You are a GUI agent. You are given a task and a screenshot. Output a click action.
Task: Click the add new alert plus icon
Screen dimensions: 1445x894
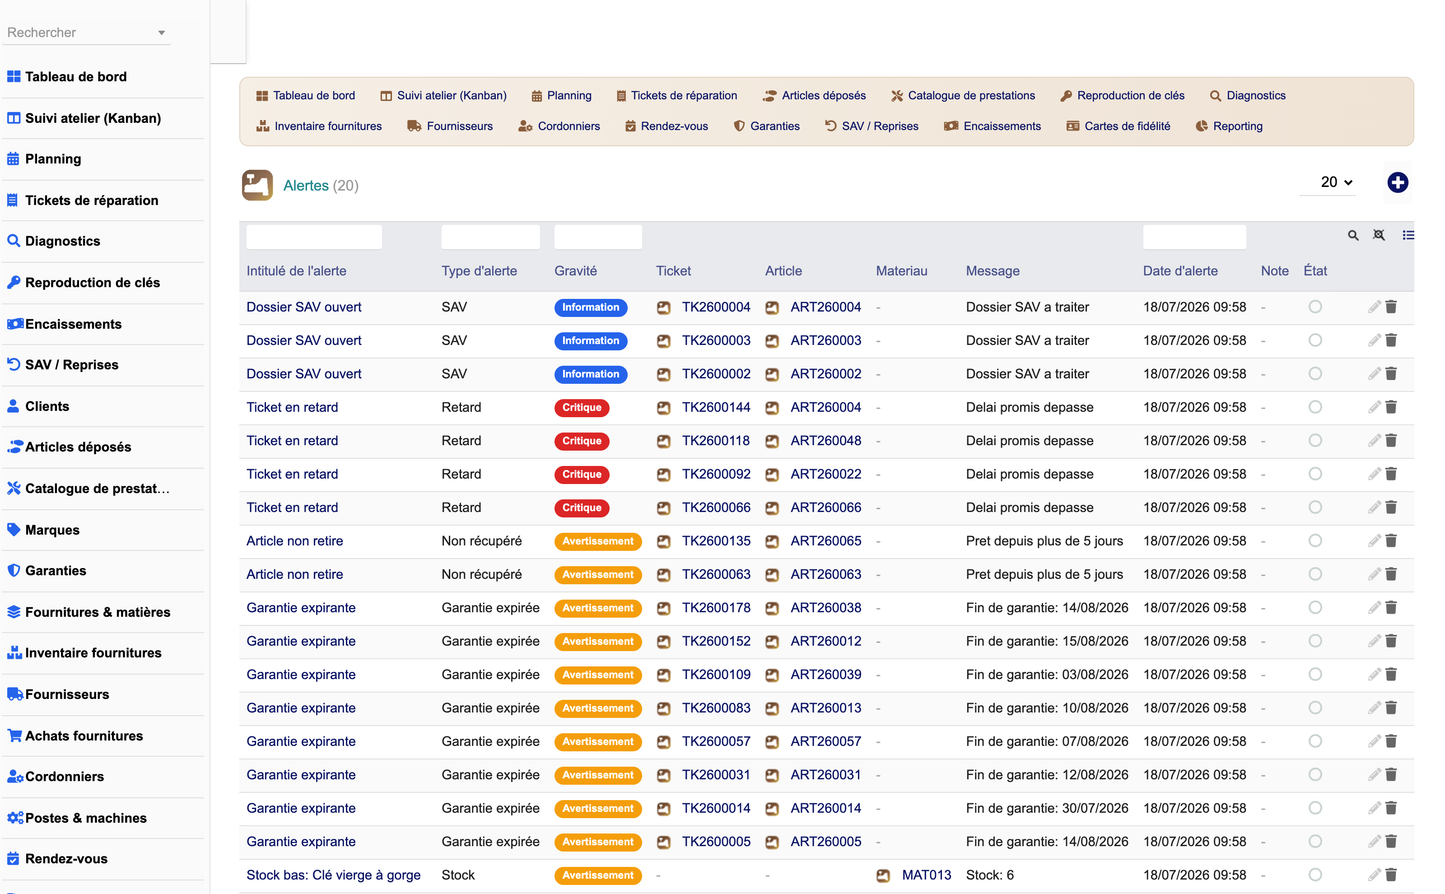tap(1398, 182)
